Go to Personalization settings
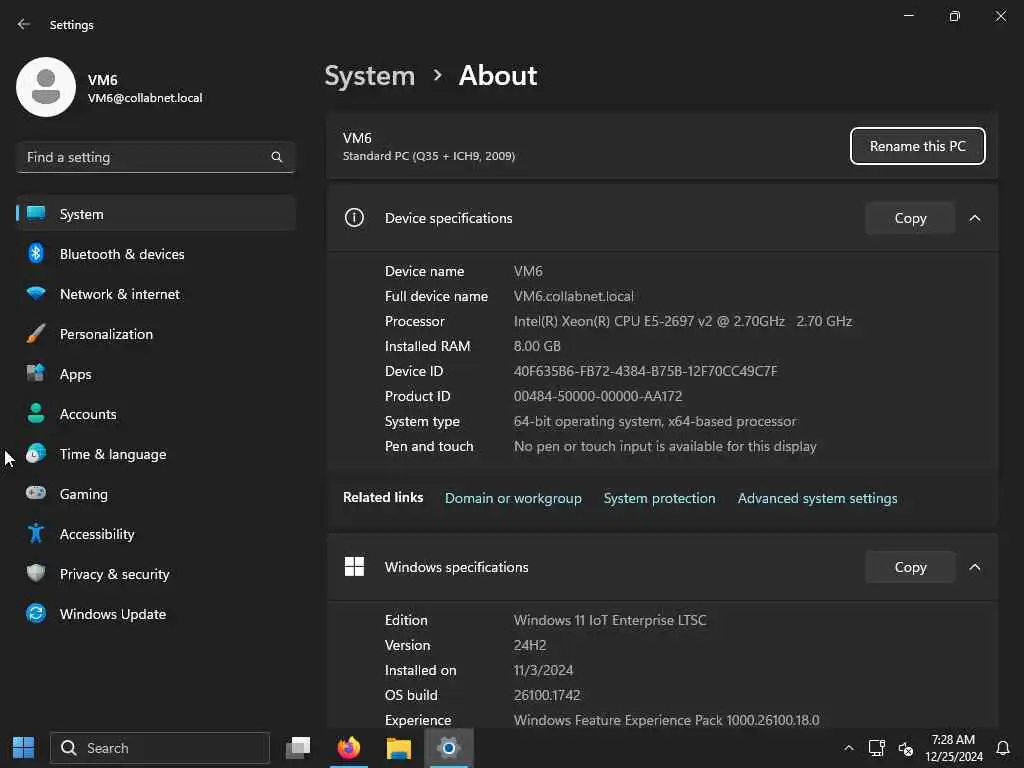Viewport: 1024px width, 768px height. [x=156, y=334]
